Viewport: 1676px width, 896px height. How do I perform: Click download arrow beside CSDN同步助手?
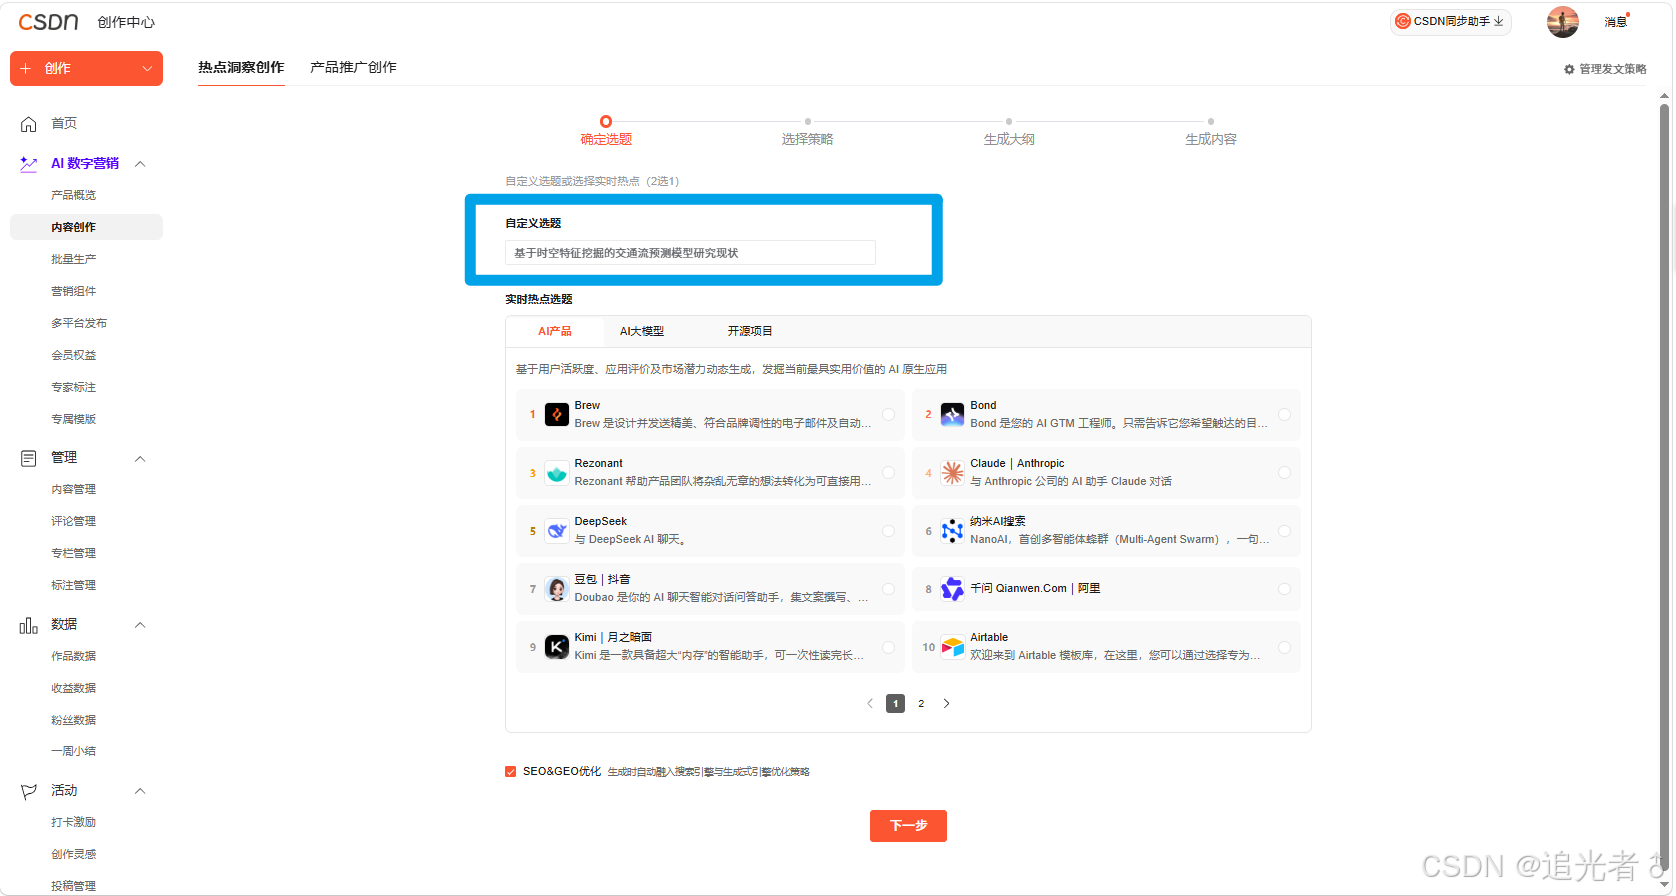(x=1498, y=21)
